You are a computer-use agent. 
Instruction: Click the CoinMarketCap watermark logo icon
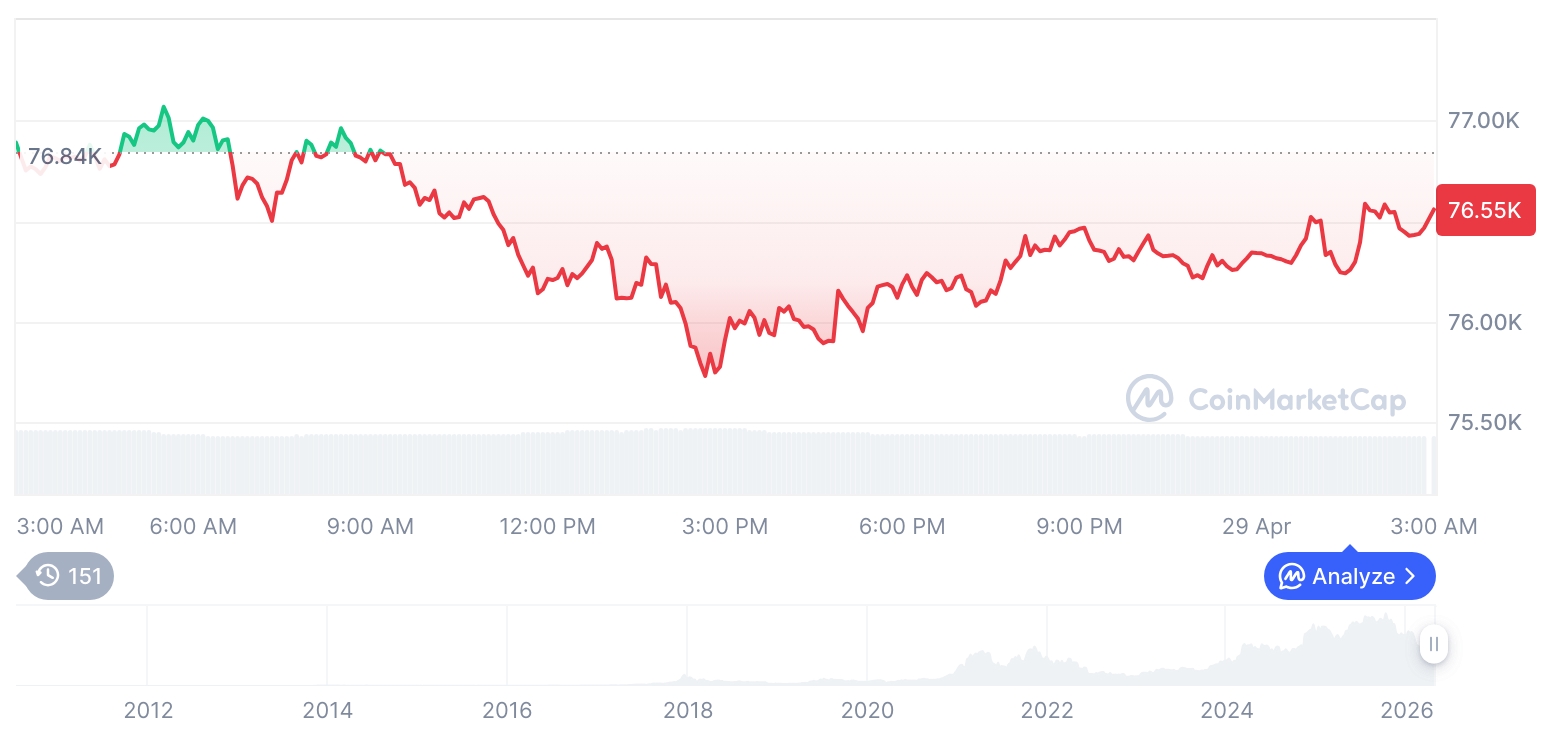click(x=1149, y=398)
